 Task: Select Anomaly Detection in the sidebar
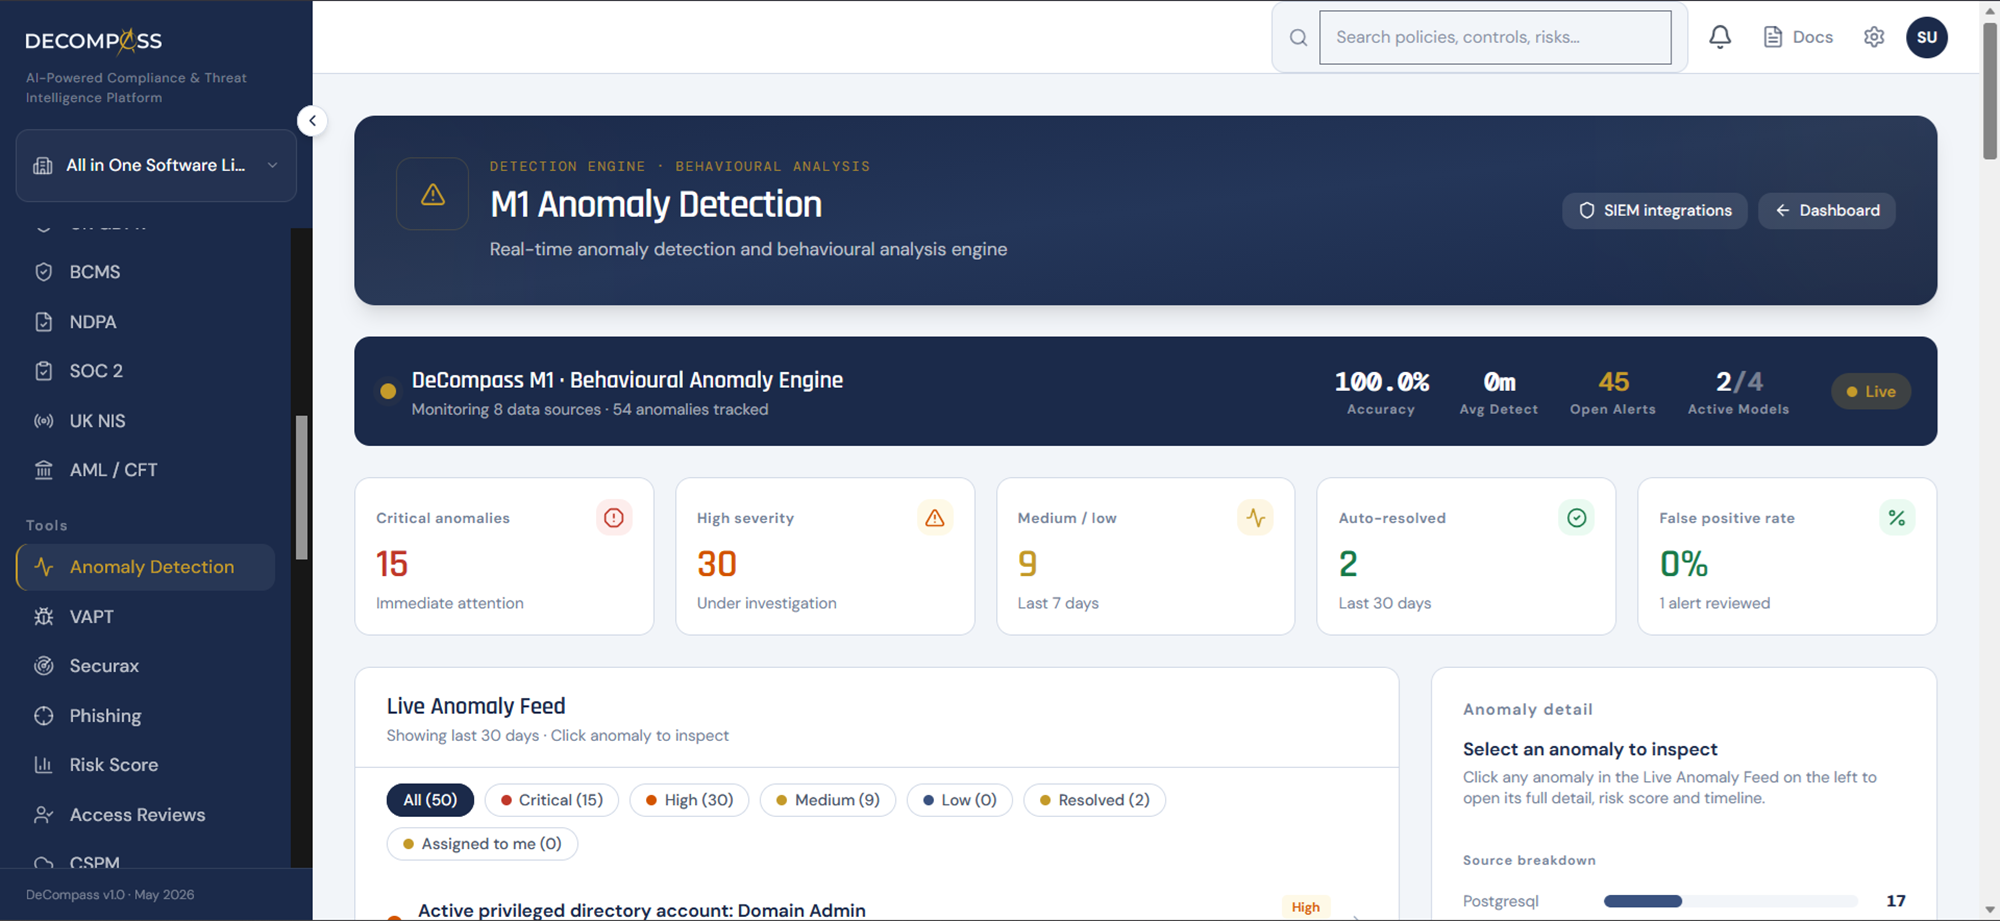pos(146,567)
